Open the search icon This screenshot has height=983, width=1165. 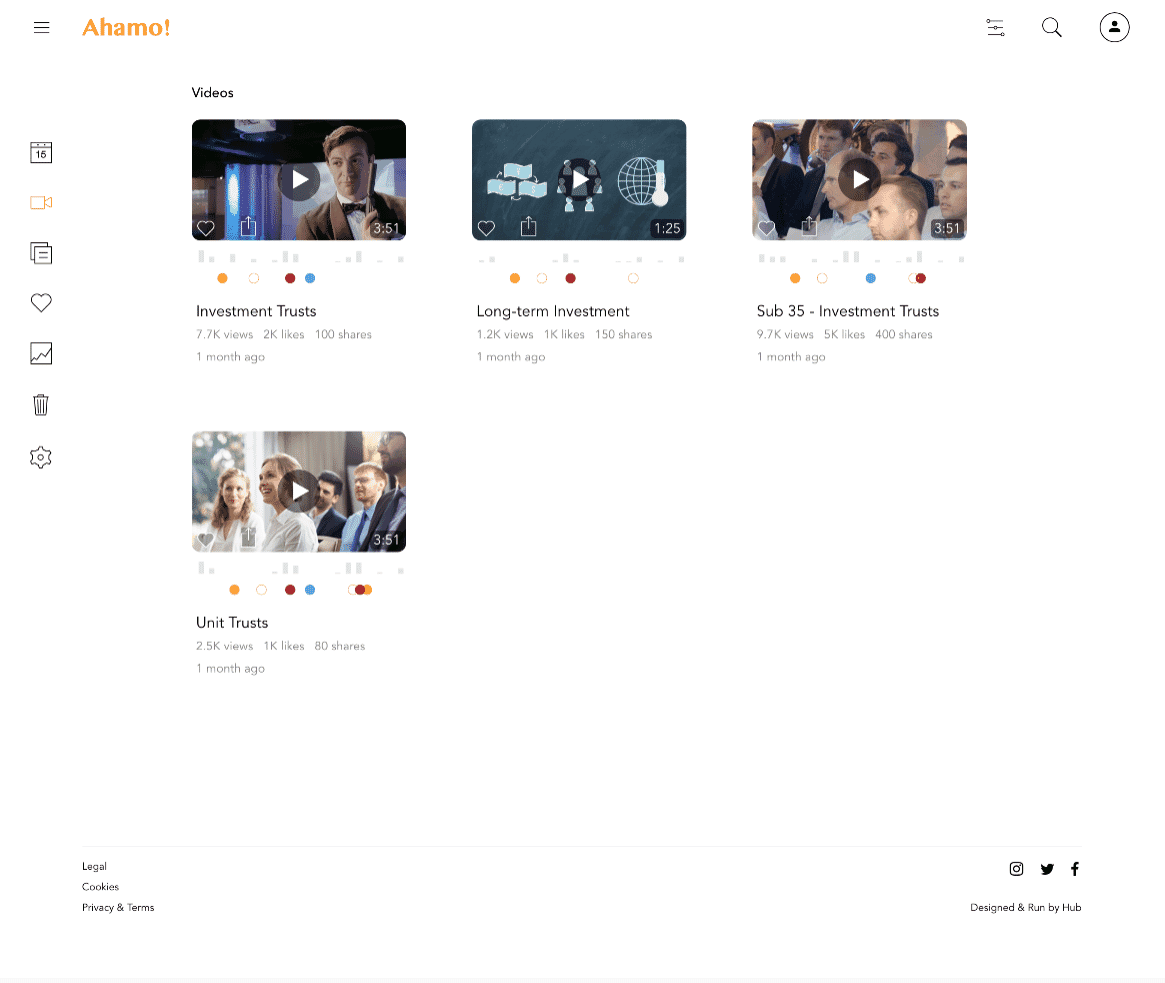pyautogui.click(x=1051, y=27)
